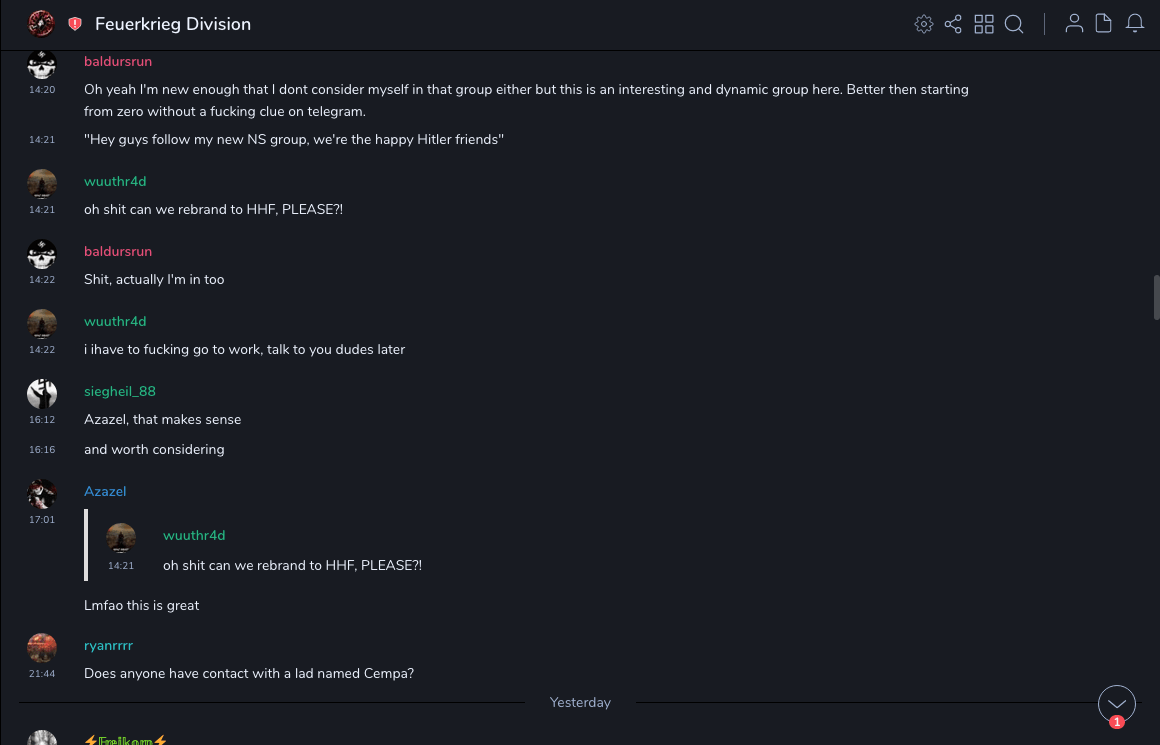Click the ryanrrrr username
This screenshot has height=745, width=1160.
108,645
